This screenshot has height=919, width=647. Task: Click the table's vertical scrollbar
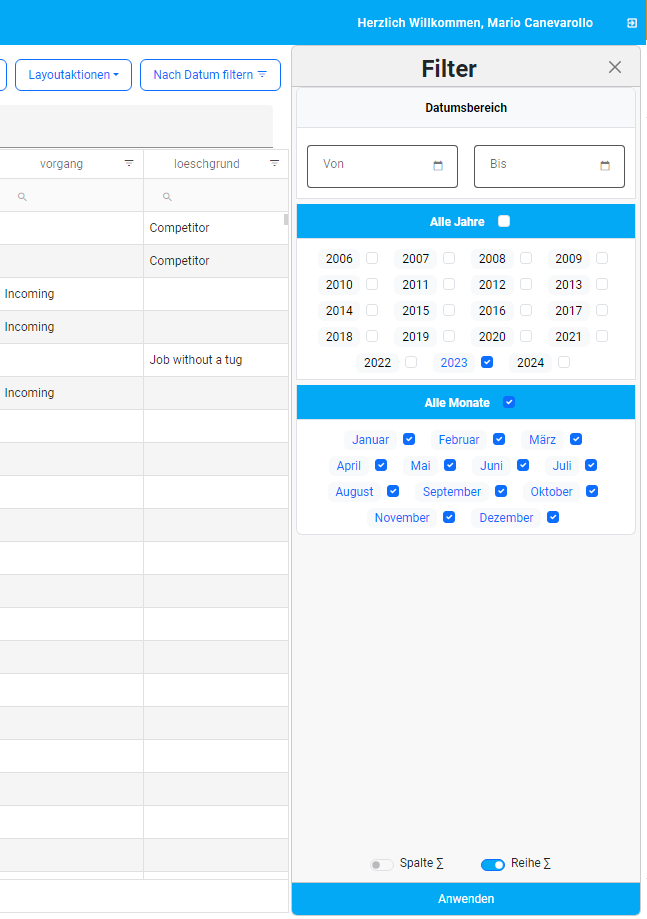pos(286,219)
